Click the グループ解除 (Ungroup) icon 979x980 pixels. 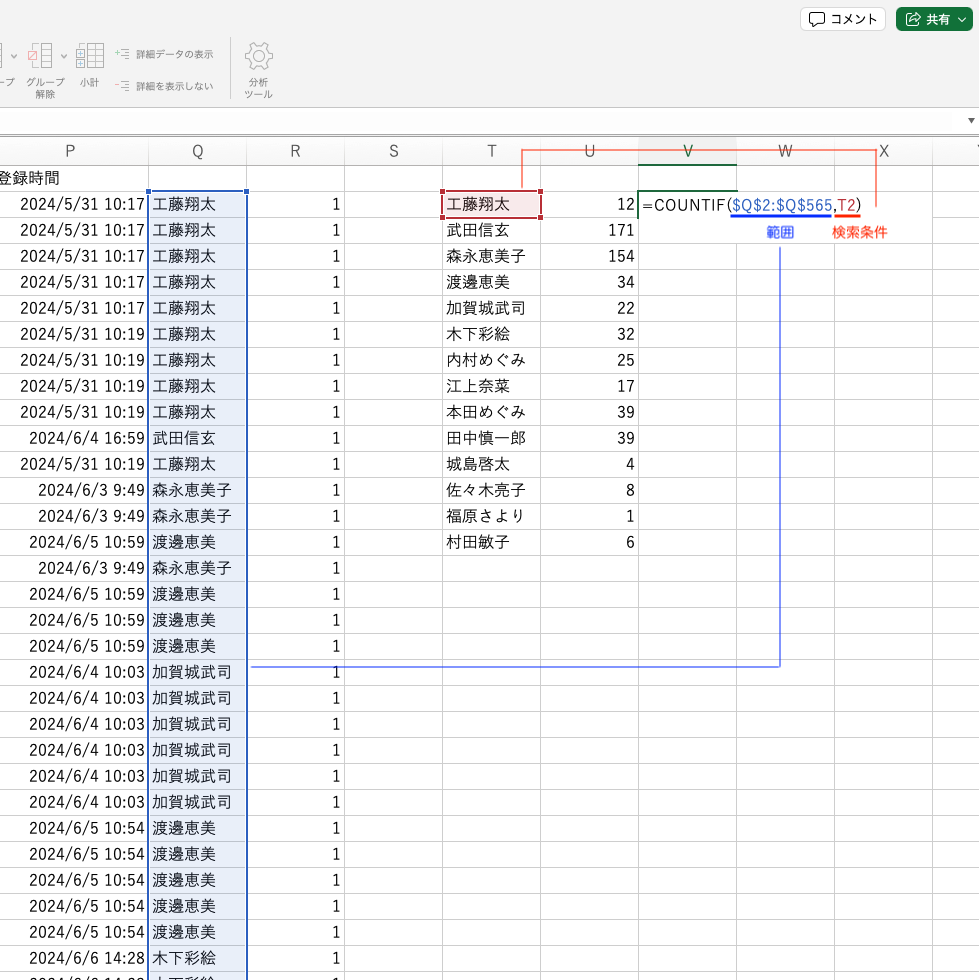pyautogui.click(x=41, y=56)
